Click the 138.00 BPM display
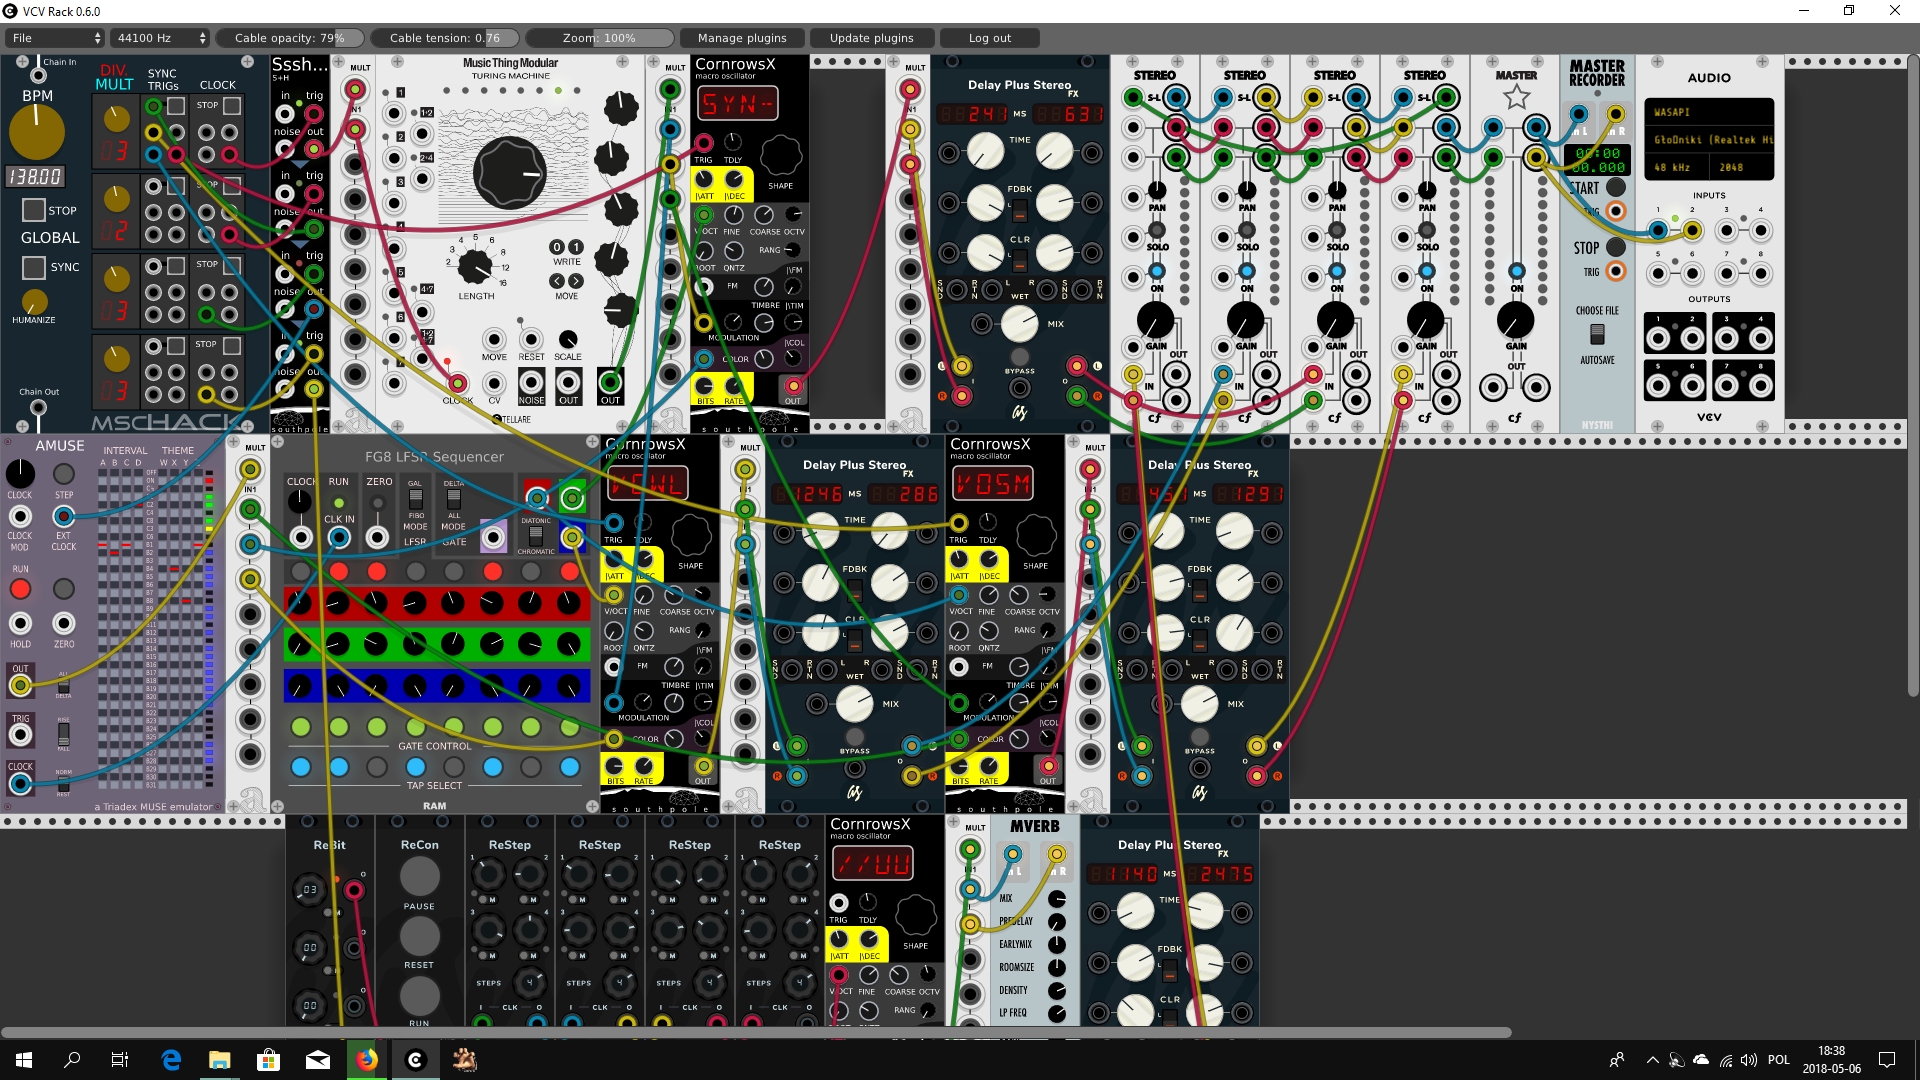The width and height of the screenshot is (1920, 1080). pyautogui.click(x=36, y=177)
